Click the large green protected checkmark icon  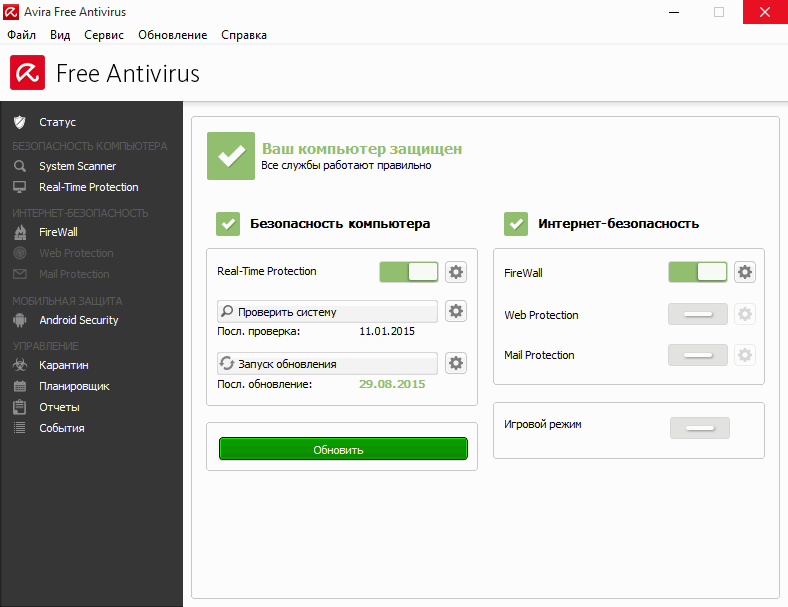(x=231, y=156)
